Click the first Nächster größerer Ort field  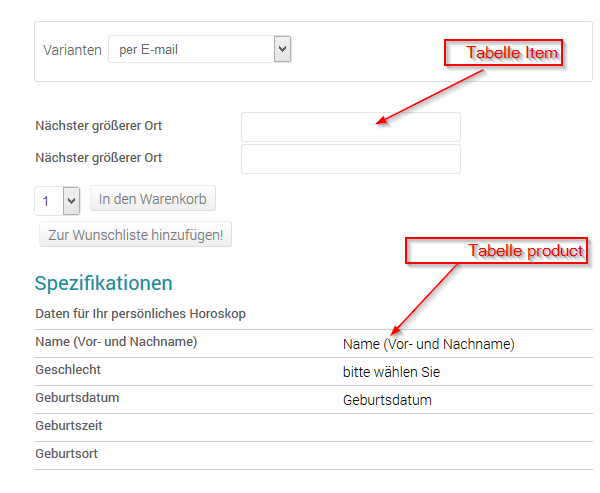[x=350, y=127]
